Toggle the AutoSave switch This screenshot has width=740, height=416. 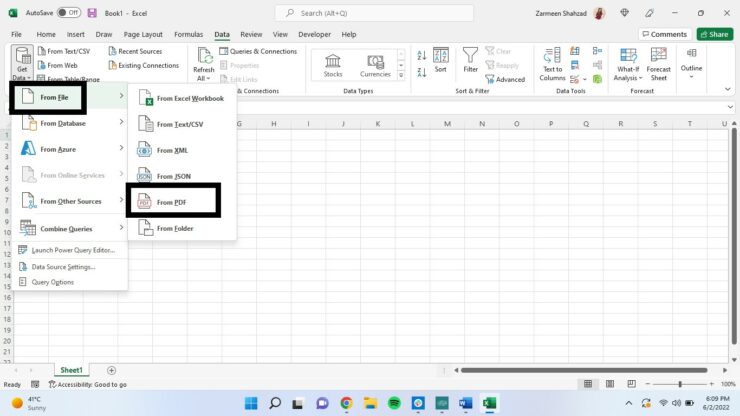click(x=69, y=13)
